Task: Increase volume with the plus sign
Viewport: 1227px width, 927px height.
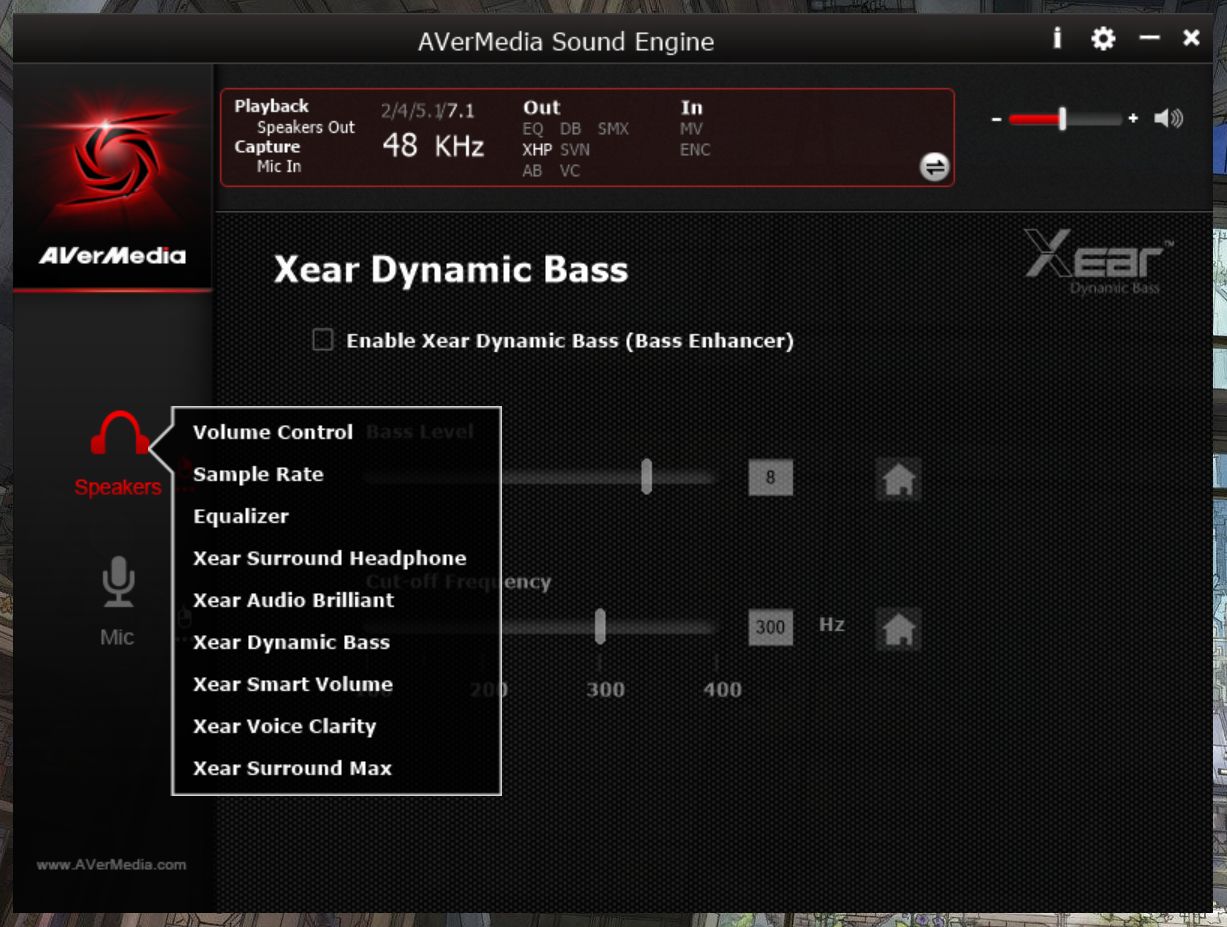Action: coord(1133,118)
